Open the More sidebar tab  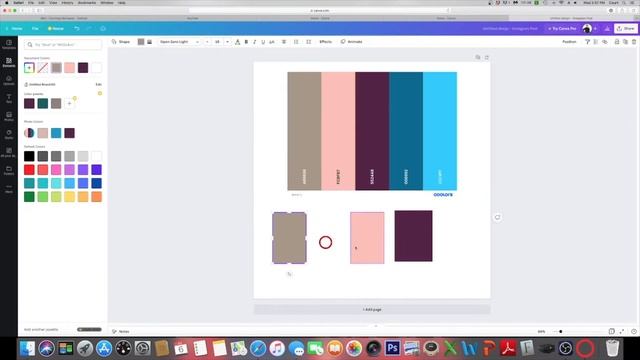pyautogui.click(x=9, y=188)
